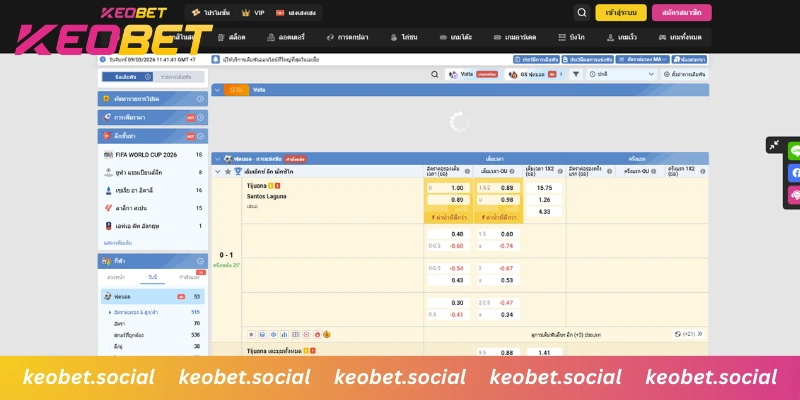Open the search icon in the top header
Viewport: 800px width, 400px height.
tap(582, 13)
